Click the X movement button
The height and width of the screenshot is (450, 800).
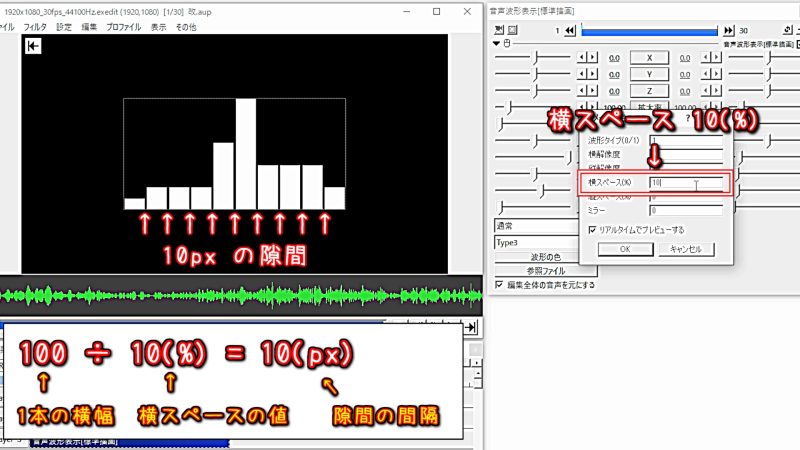pos(649,58)
